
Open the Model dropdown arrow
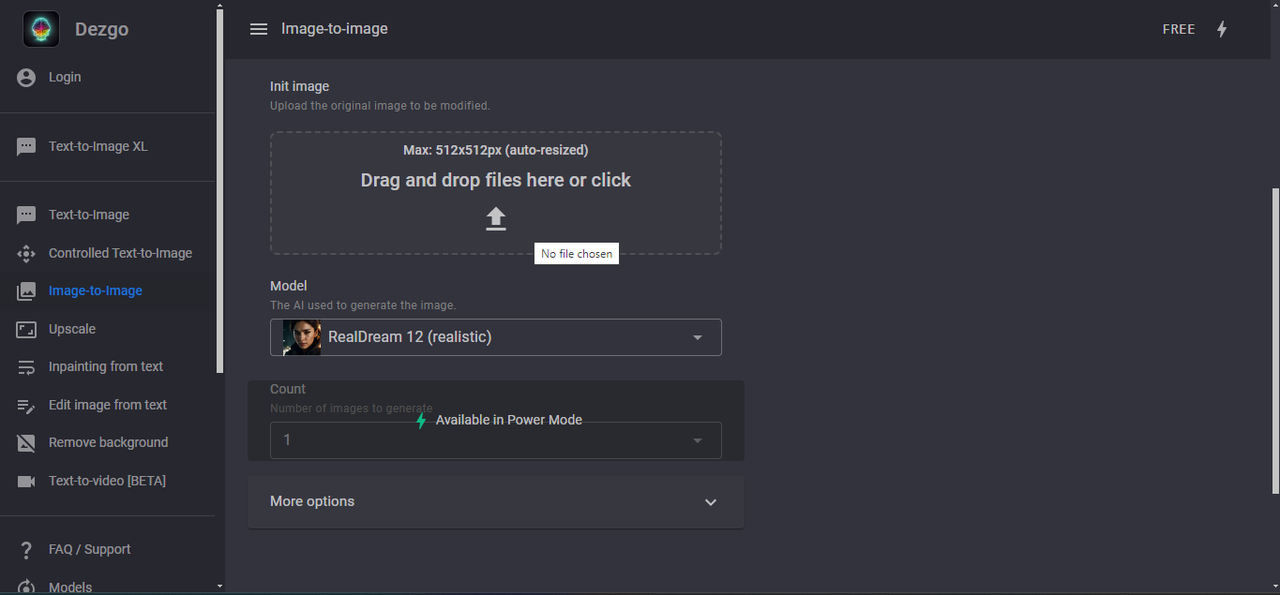click(x=698, y=338)
